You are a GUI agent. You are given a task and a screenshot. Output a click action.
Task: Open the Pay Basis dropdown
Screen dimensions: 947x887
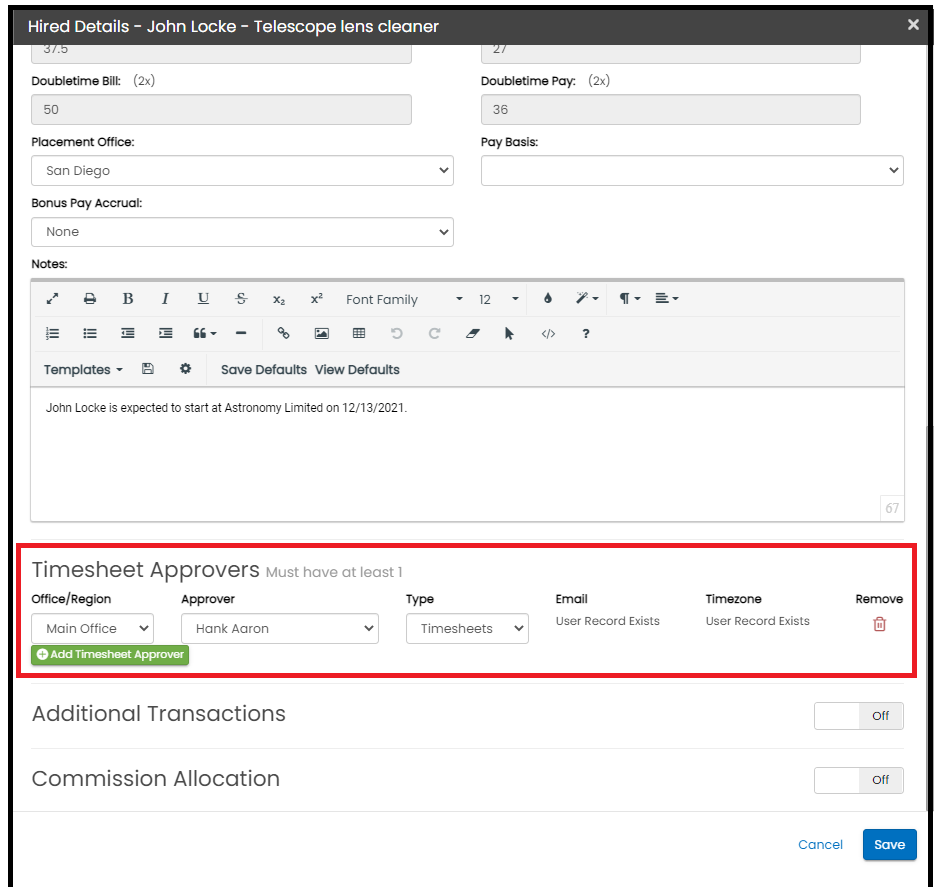click(x=692, y=170)
